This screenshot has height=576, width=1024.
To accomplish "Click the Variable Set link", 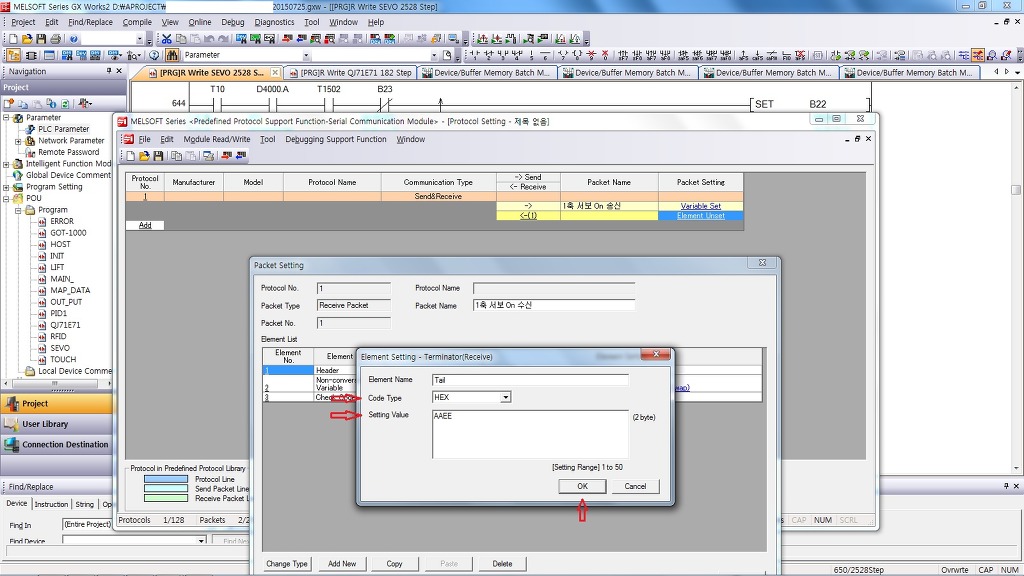I will coord(700,206).
